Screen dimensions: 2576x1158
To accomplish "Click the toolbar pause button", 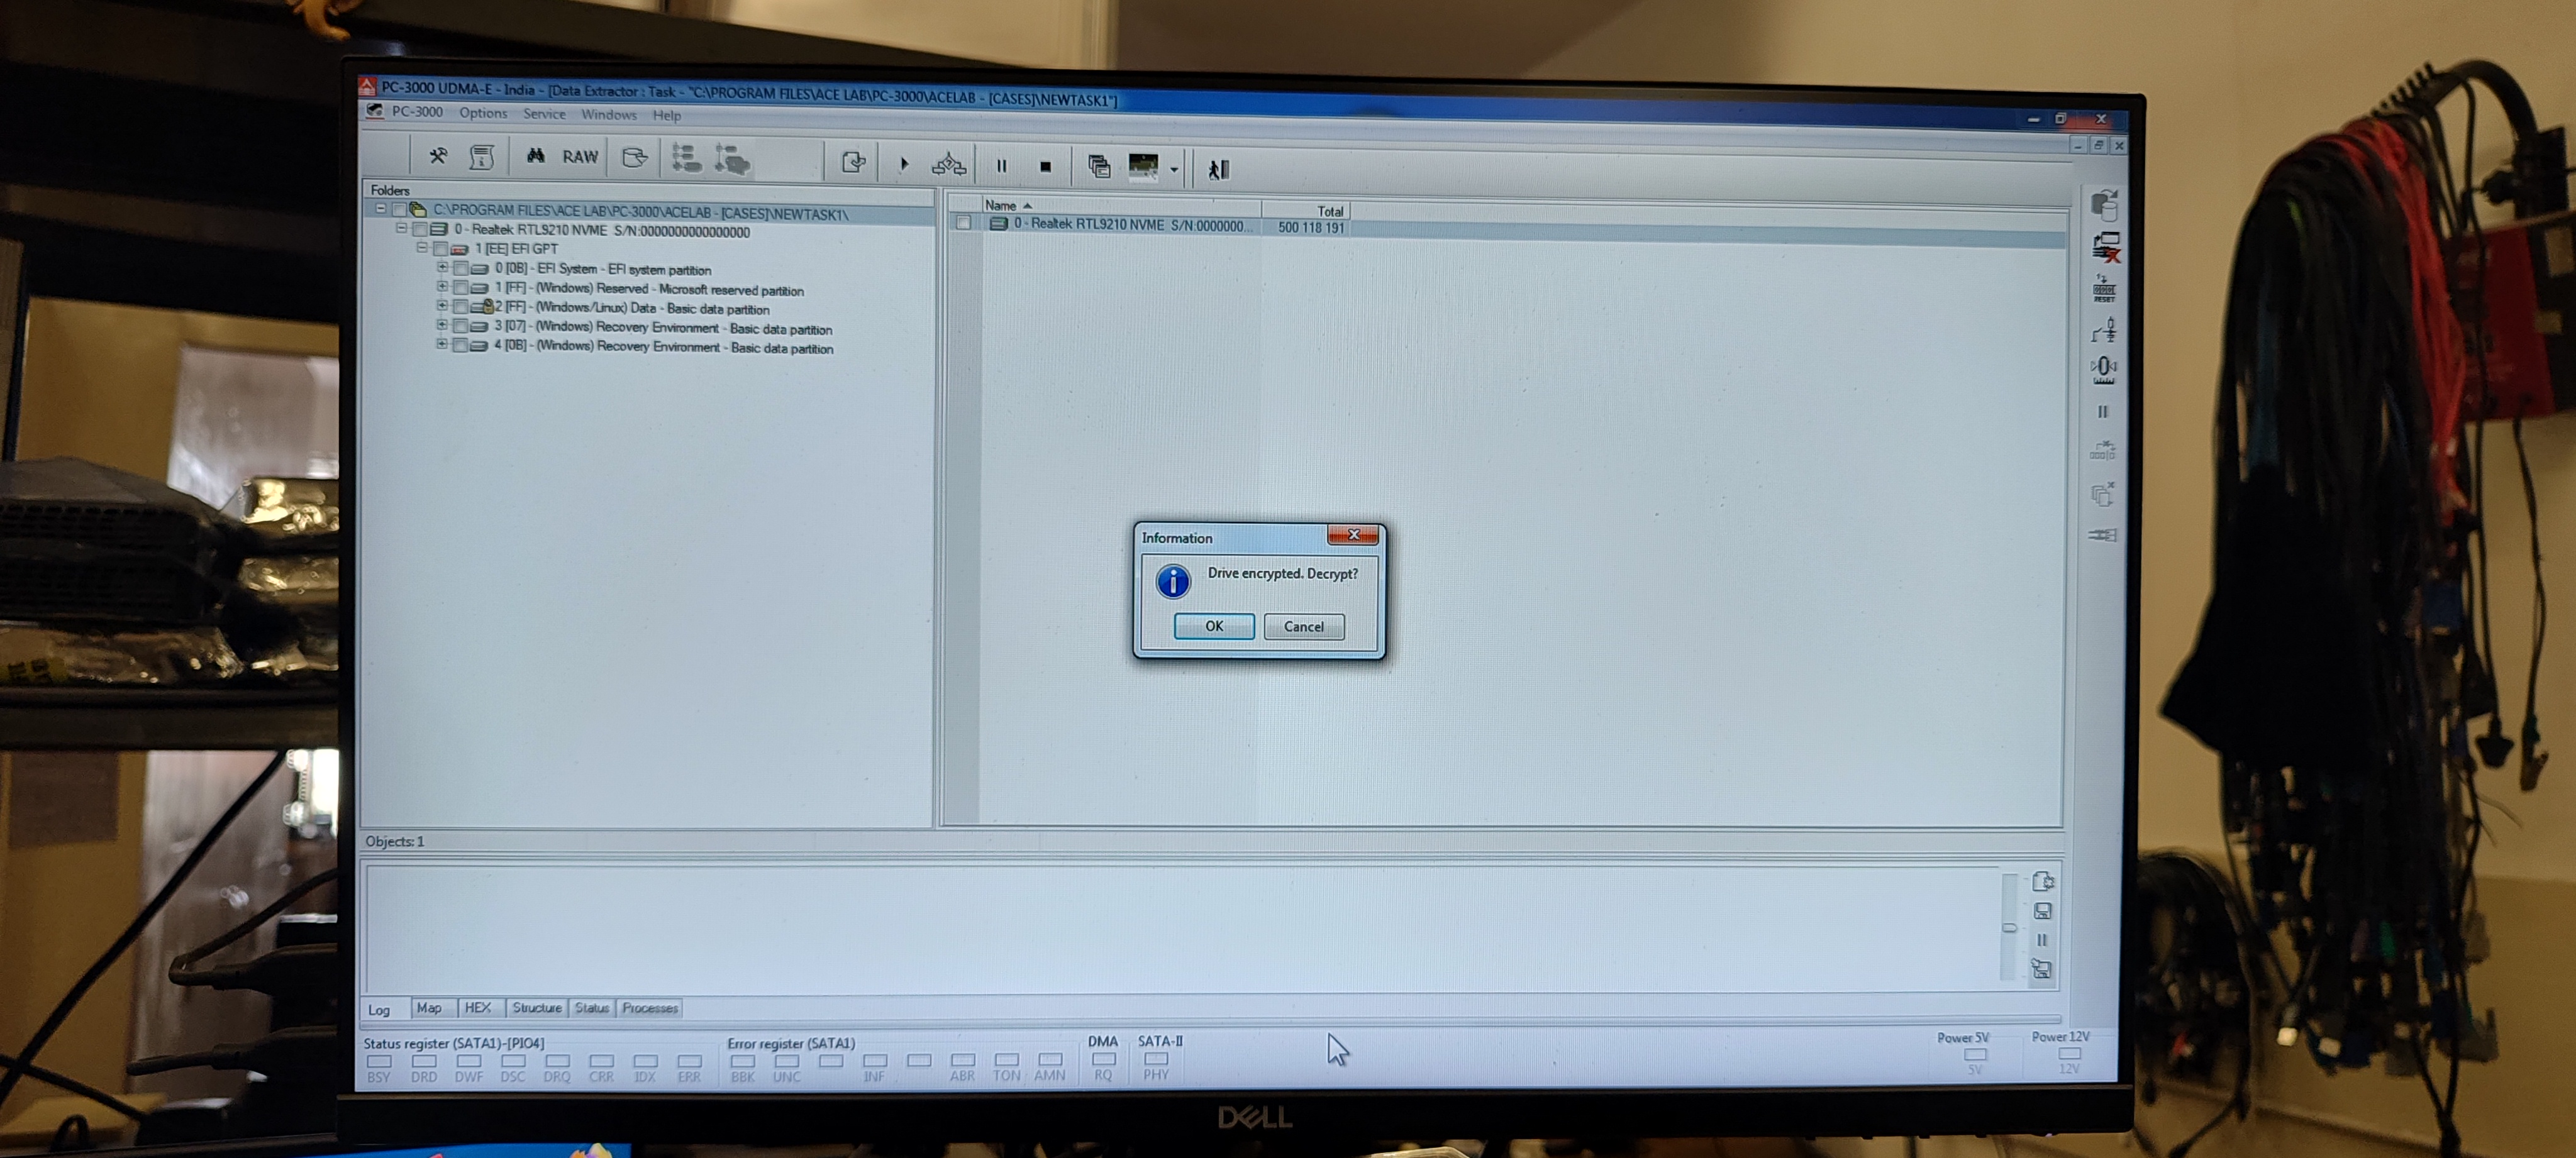I will coord(1001,166).
